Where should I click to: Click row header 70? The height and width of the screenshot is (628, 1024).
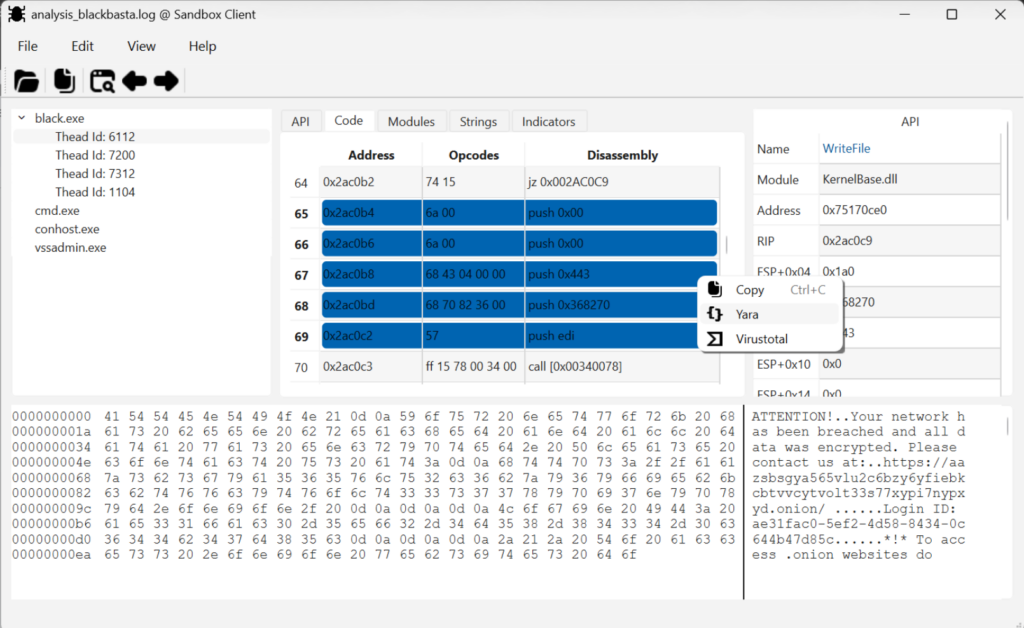tap(301, 367)
